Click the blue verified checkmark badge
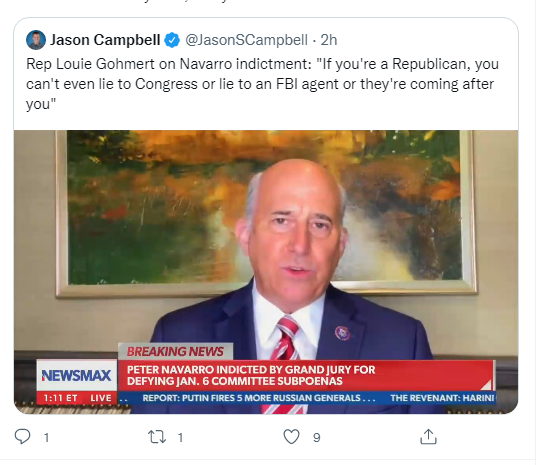Screen dimensions: 549x465 (172, 40)
